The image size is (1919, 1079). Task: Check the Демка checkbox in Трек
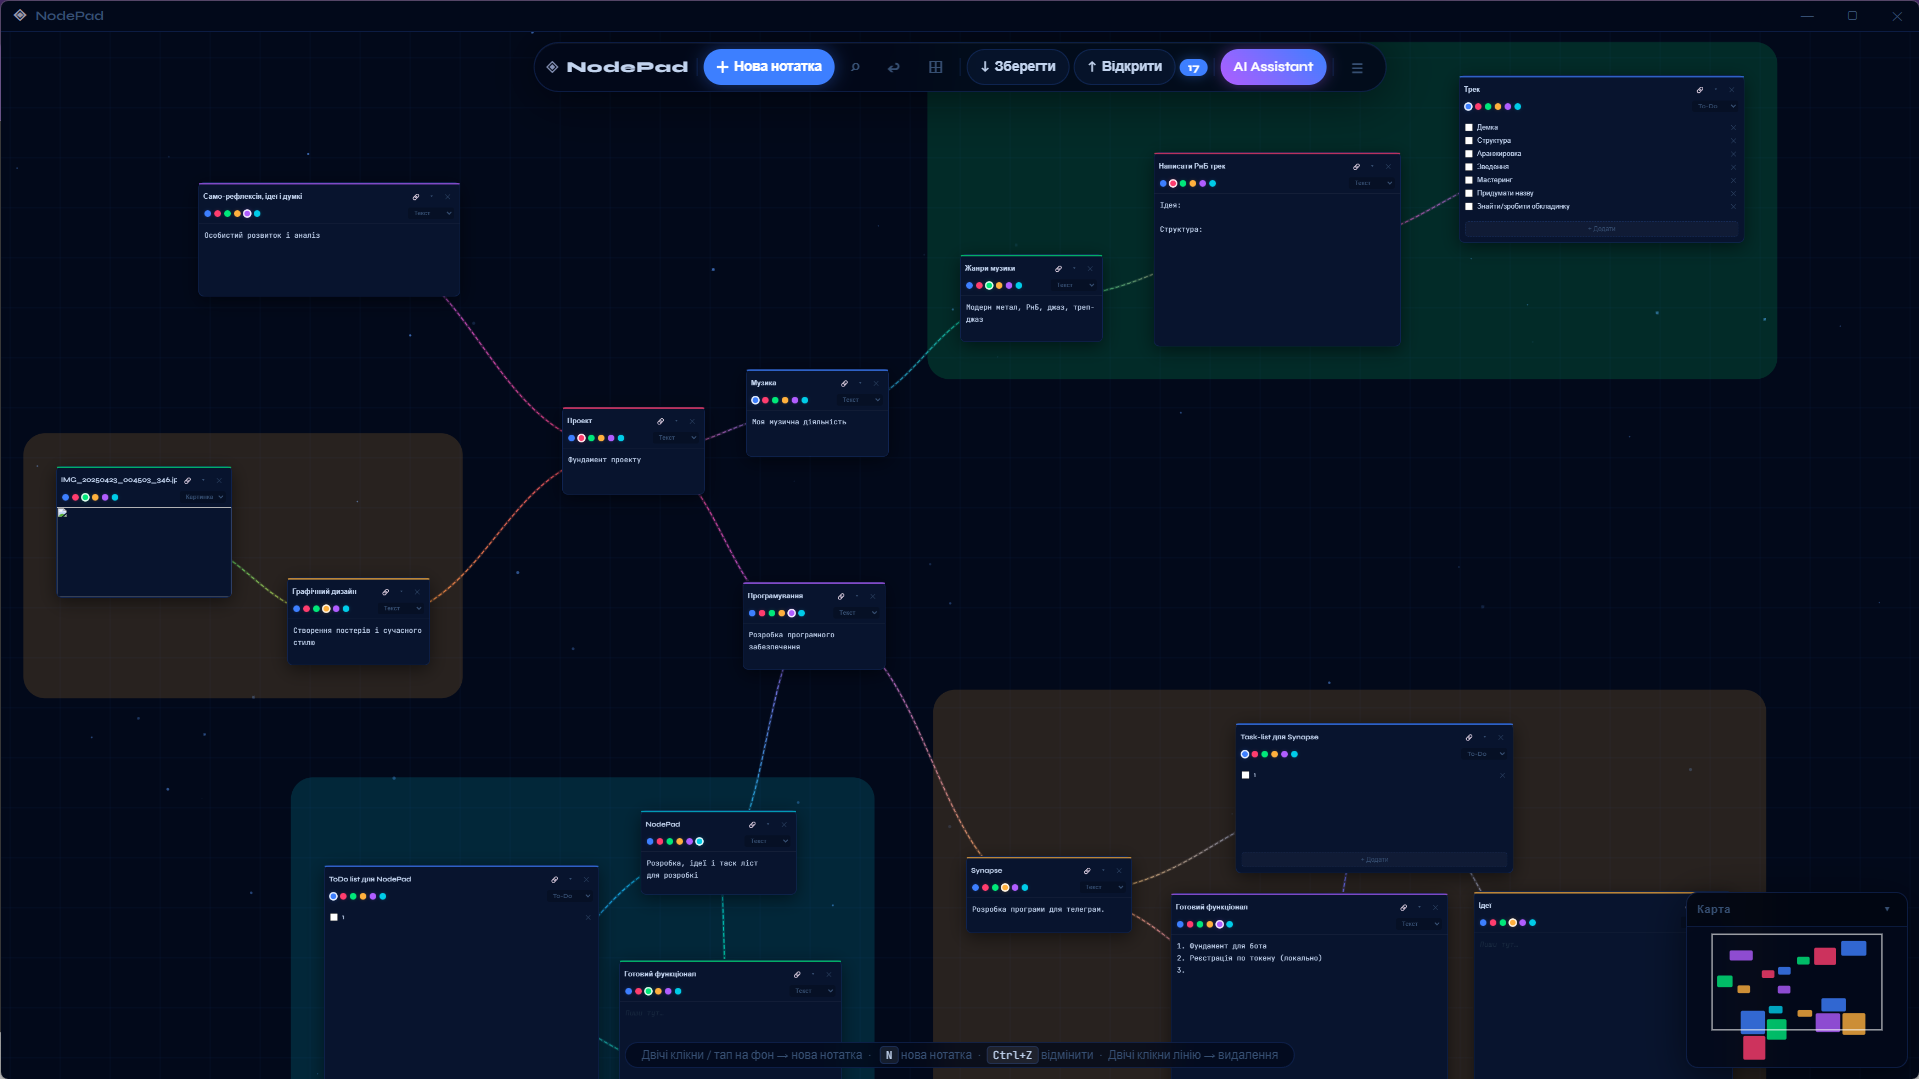(1469, 128)
